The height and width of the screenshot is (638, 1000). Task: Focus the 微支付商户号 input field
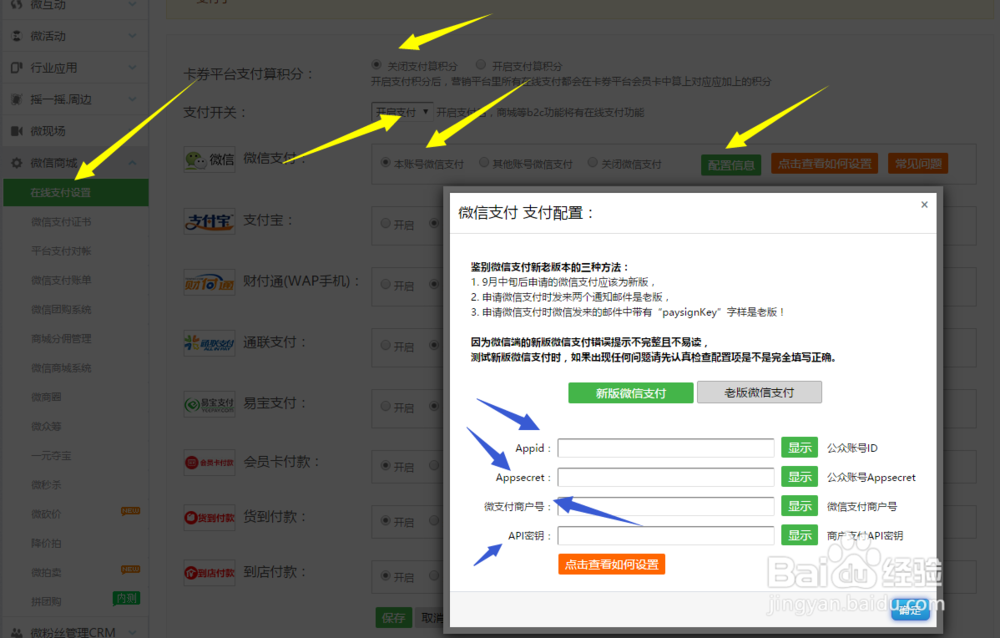666,506
